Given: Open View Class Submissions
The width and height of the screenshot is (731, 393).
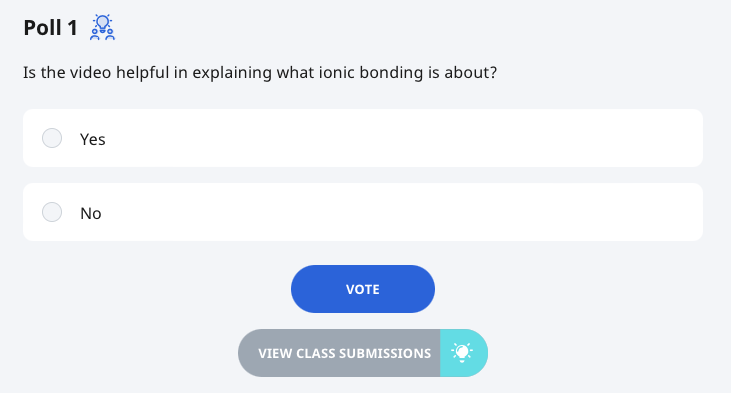Looking at the screenshot, I should pos(363,353).
